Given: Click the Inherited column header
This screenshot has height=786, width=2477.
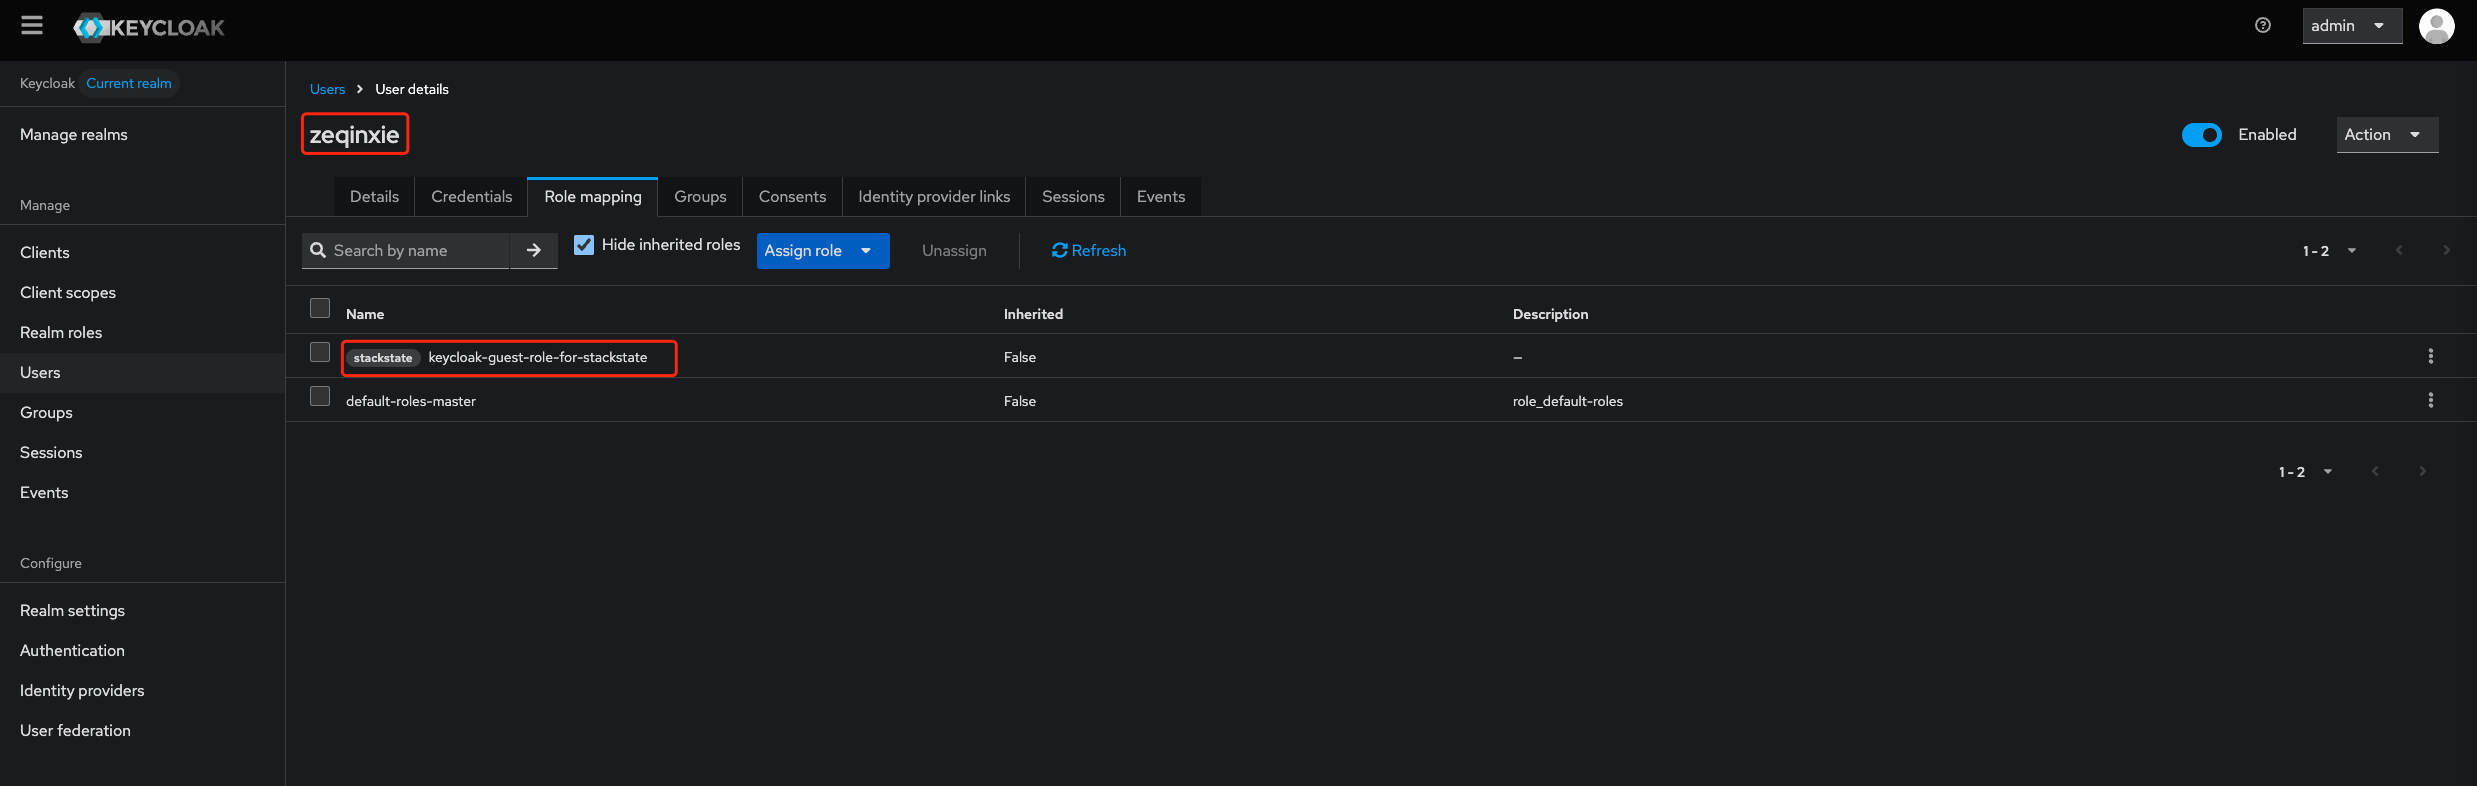Looking at the screenshot, I should click(1033, 314).
